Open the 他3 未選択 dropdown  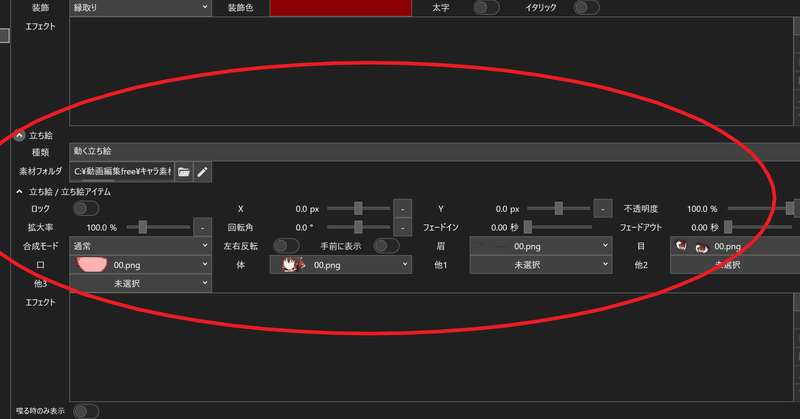[140, 283]
